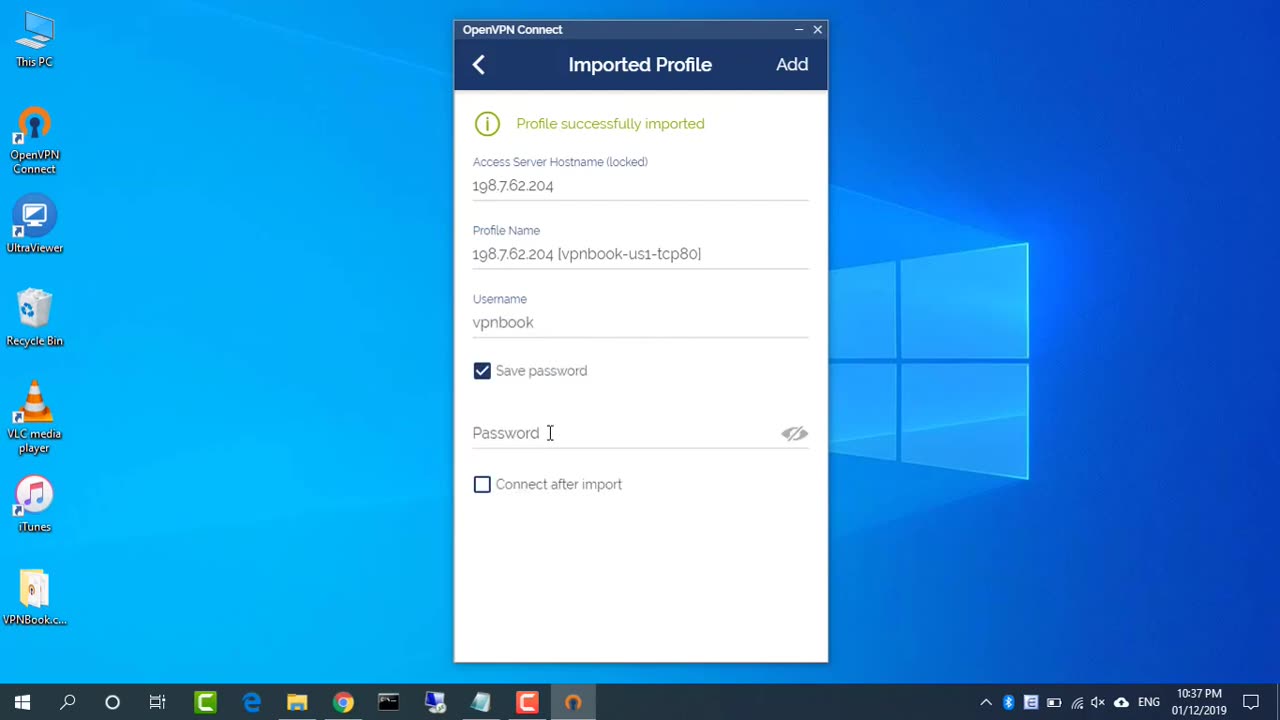1280x720 pixels.
Task: Click the Username field containing vpnbook
Action: (x=640, y=322)
